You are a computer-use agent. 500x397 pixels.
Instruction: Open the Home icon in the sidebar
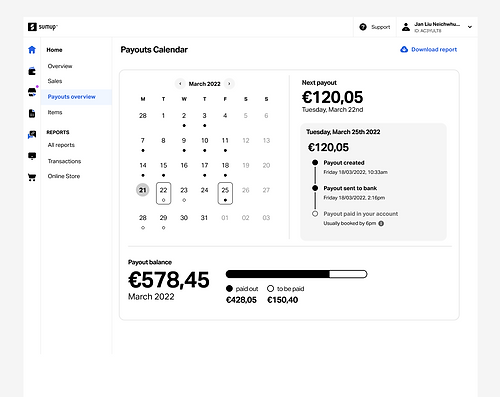tap(32, 50)
